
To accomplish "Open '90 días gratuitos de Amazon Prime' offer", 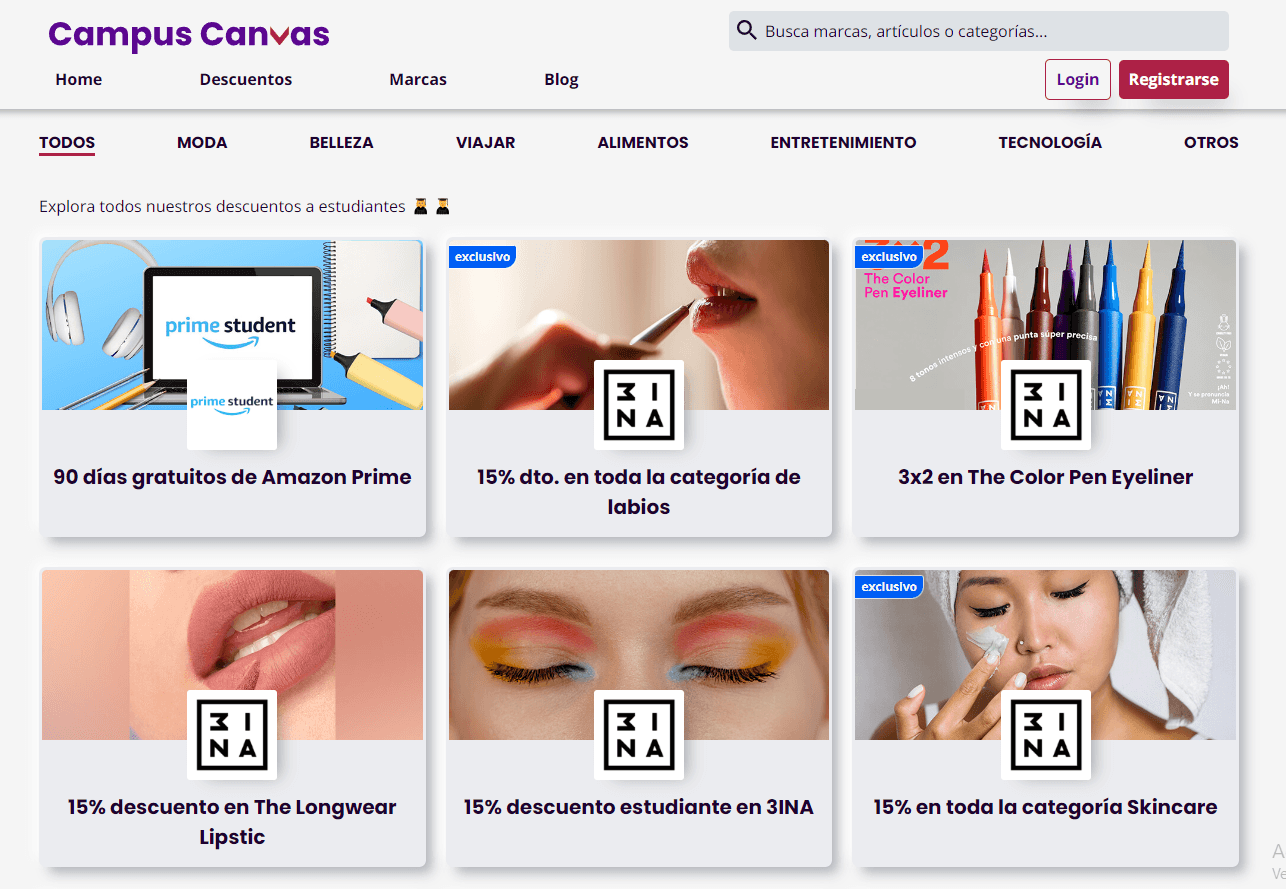I will pyautogui.click(x=232, y=477).
